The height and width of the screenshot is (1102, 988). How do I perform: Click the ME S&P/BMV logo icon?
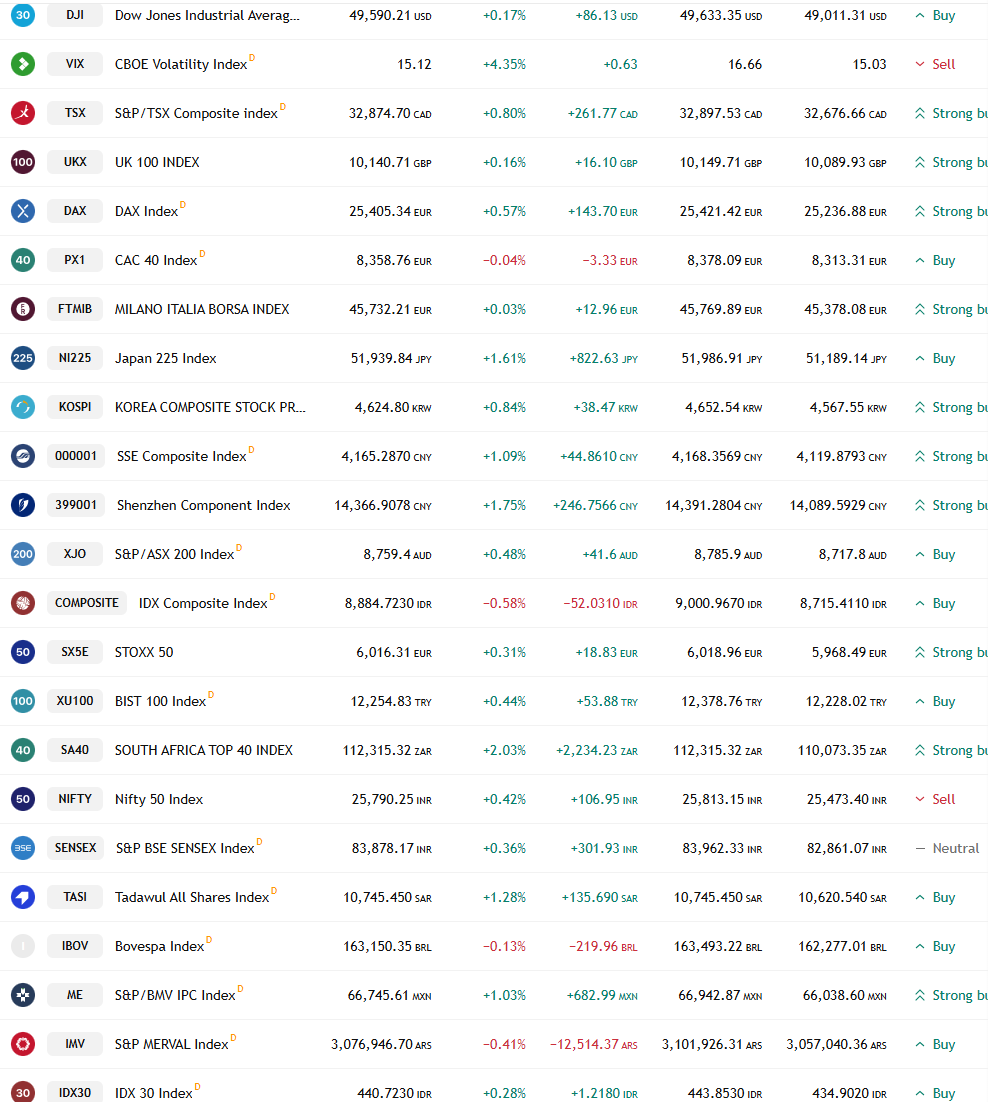pyautogui.click(x=23, y=995)
